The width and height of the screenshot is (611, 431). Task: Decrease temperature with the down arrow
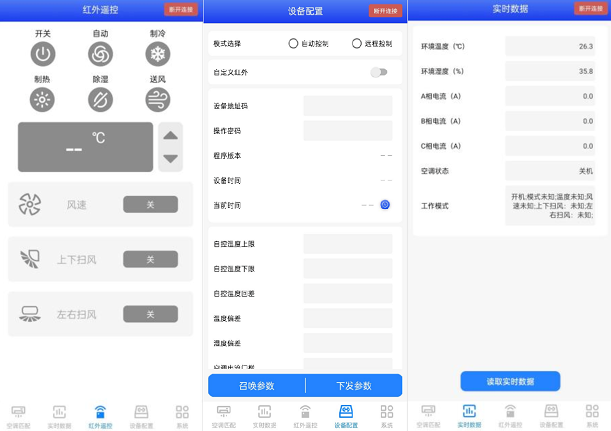[171, 158]
